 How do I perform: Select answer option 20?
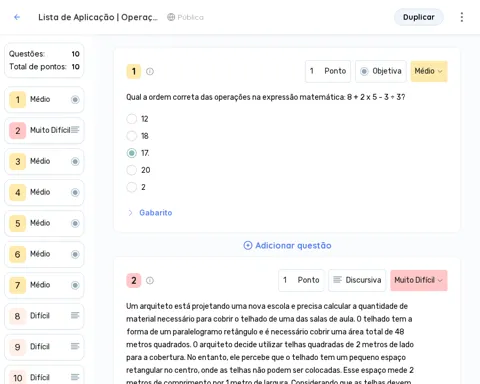point(132,170)
